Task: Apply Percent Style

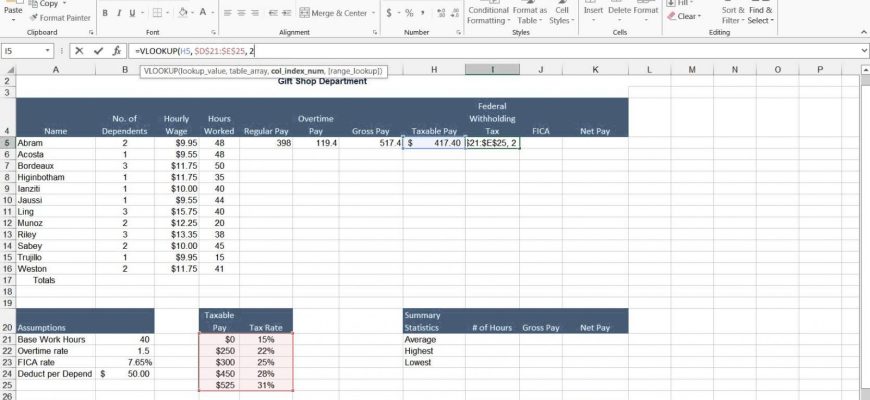Action: coord(409,13)
